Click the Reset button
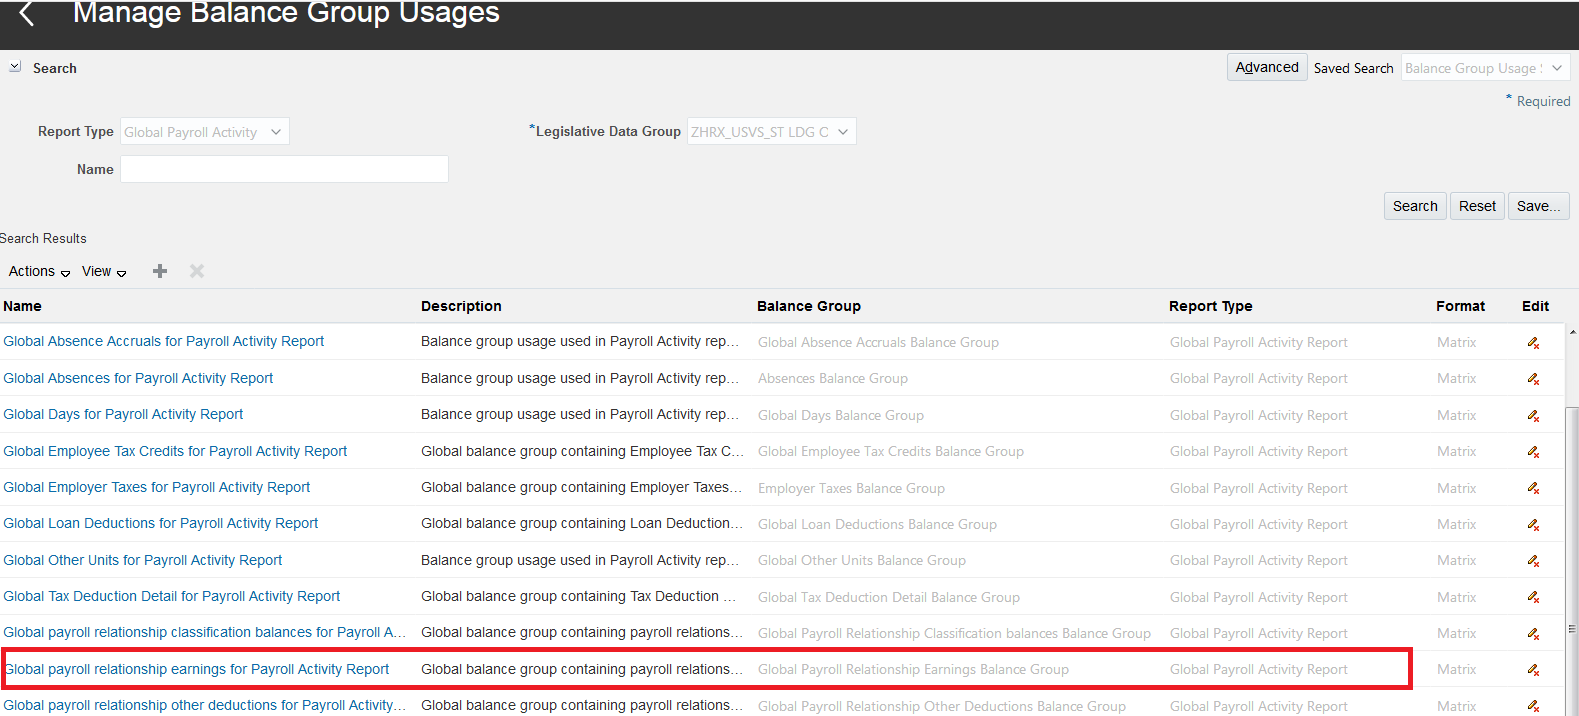Image resolution: width=1579 pixels, height=716 pixels. pos(1477,206)
